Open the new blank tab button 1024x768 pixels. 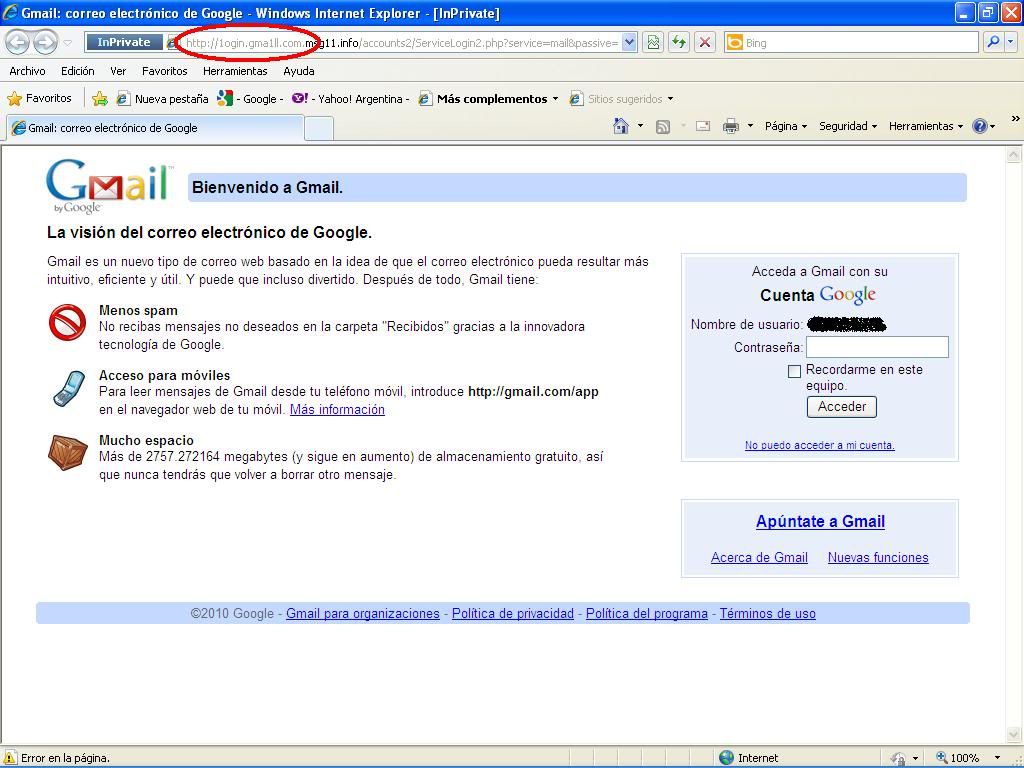point(318,128)
